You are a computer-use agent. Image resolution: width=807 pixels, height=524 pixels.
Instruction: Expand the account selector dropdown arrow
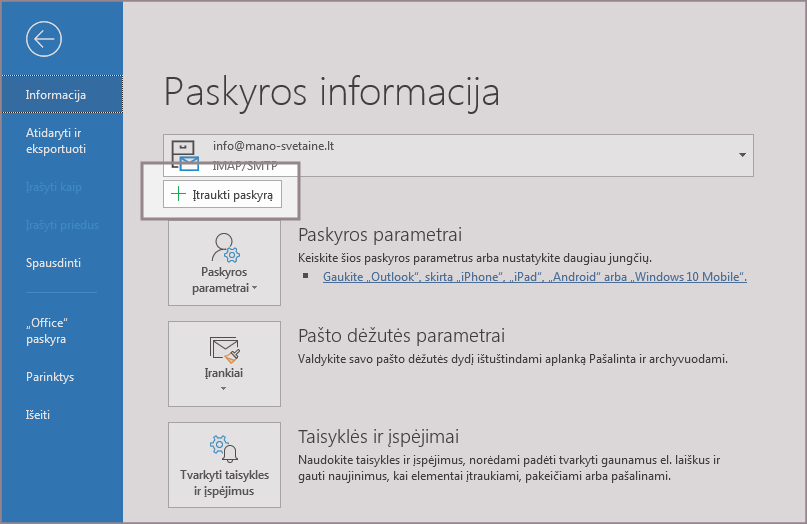(x=742, y=156)
